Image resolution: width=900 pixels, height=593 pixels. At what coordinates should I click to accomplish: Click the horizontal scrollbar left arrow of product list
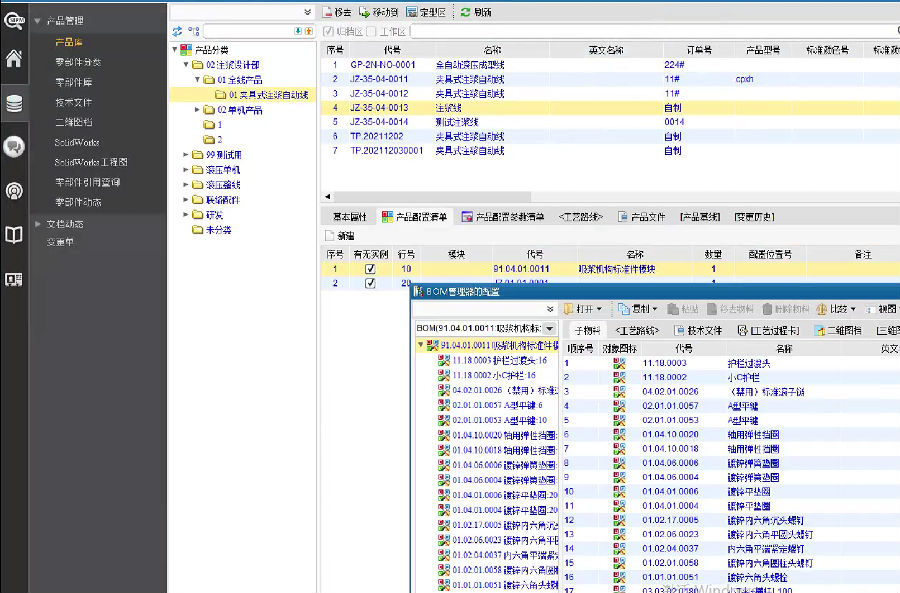[326, 198]
